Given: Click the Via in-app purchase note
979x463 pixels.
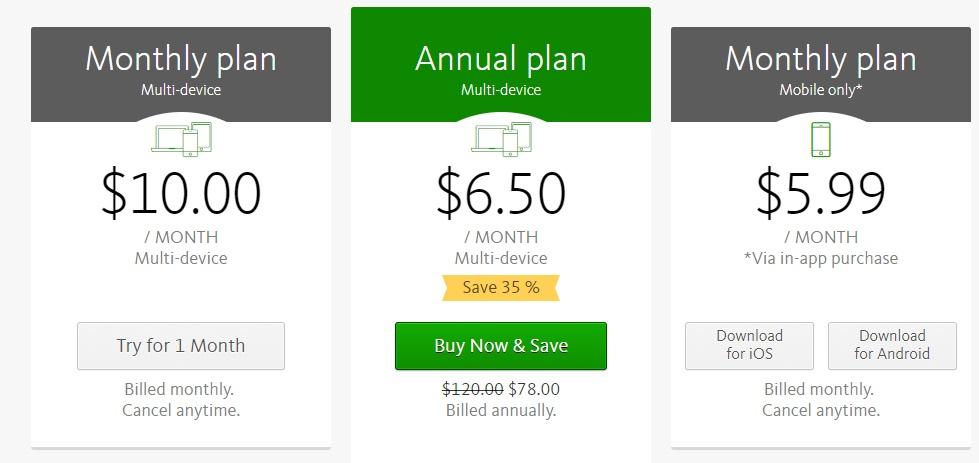Looking at the screenshot, I should pos(821,258).
